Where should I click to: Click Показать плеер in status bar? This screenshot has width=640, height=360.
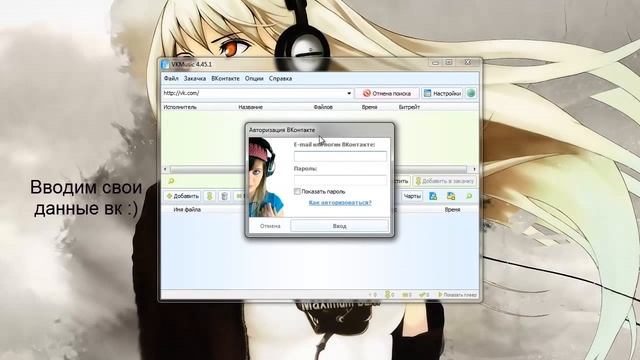point(458,294)
